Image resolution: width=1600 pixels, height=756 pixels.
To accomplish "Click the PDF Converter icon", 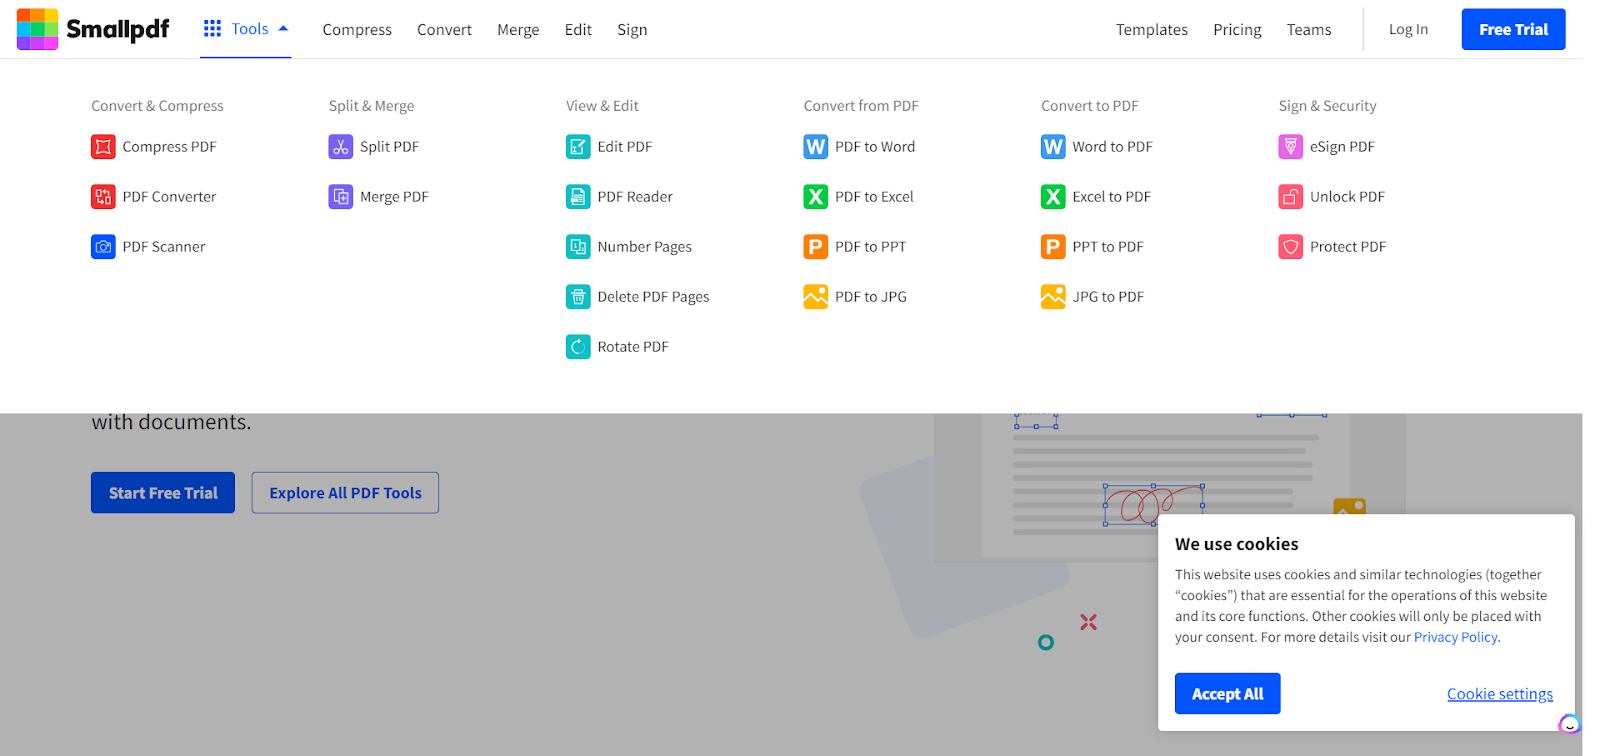I will (103, 197).
